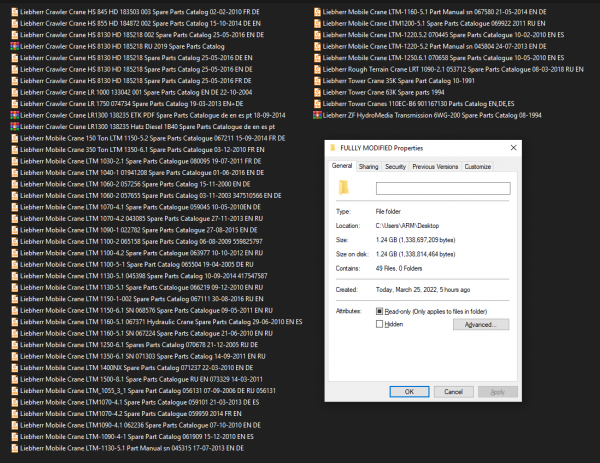Viewport: 600px width, 463px height.
Task: Click the file icon of LTM 1400NX catalog
Action: point(15,368)
